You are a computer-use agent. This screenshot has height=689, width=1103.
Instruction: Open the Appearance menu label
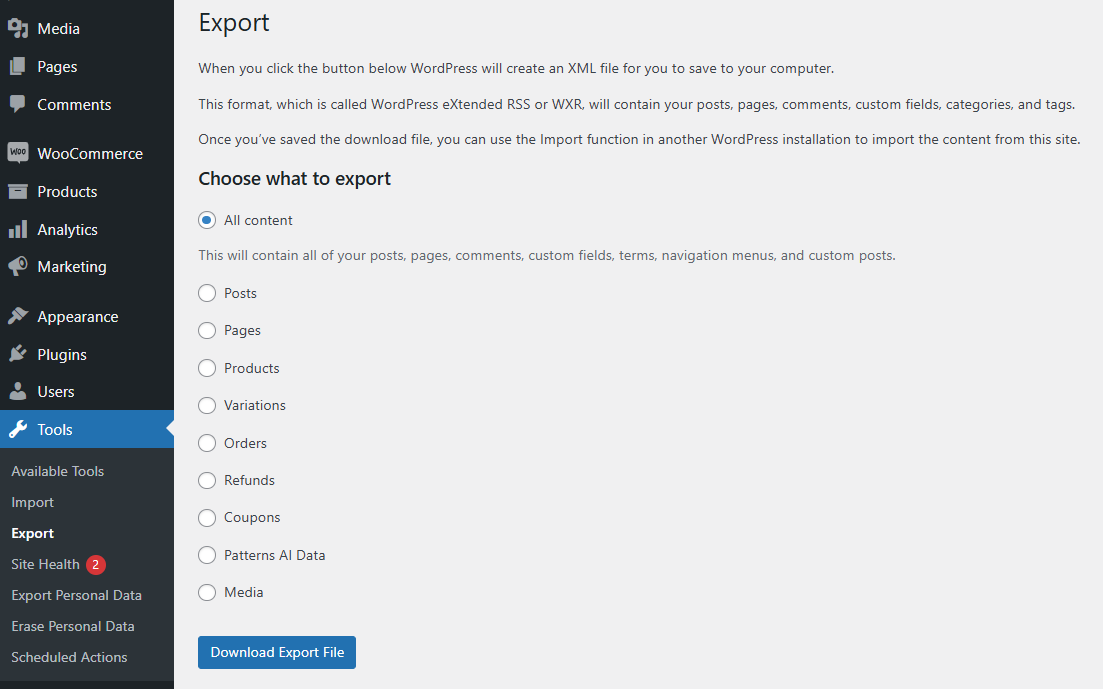pos(77,317)
